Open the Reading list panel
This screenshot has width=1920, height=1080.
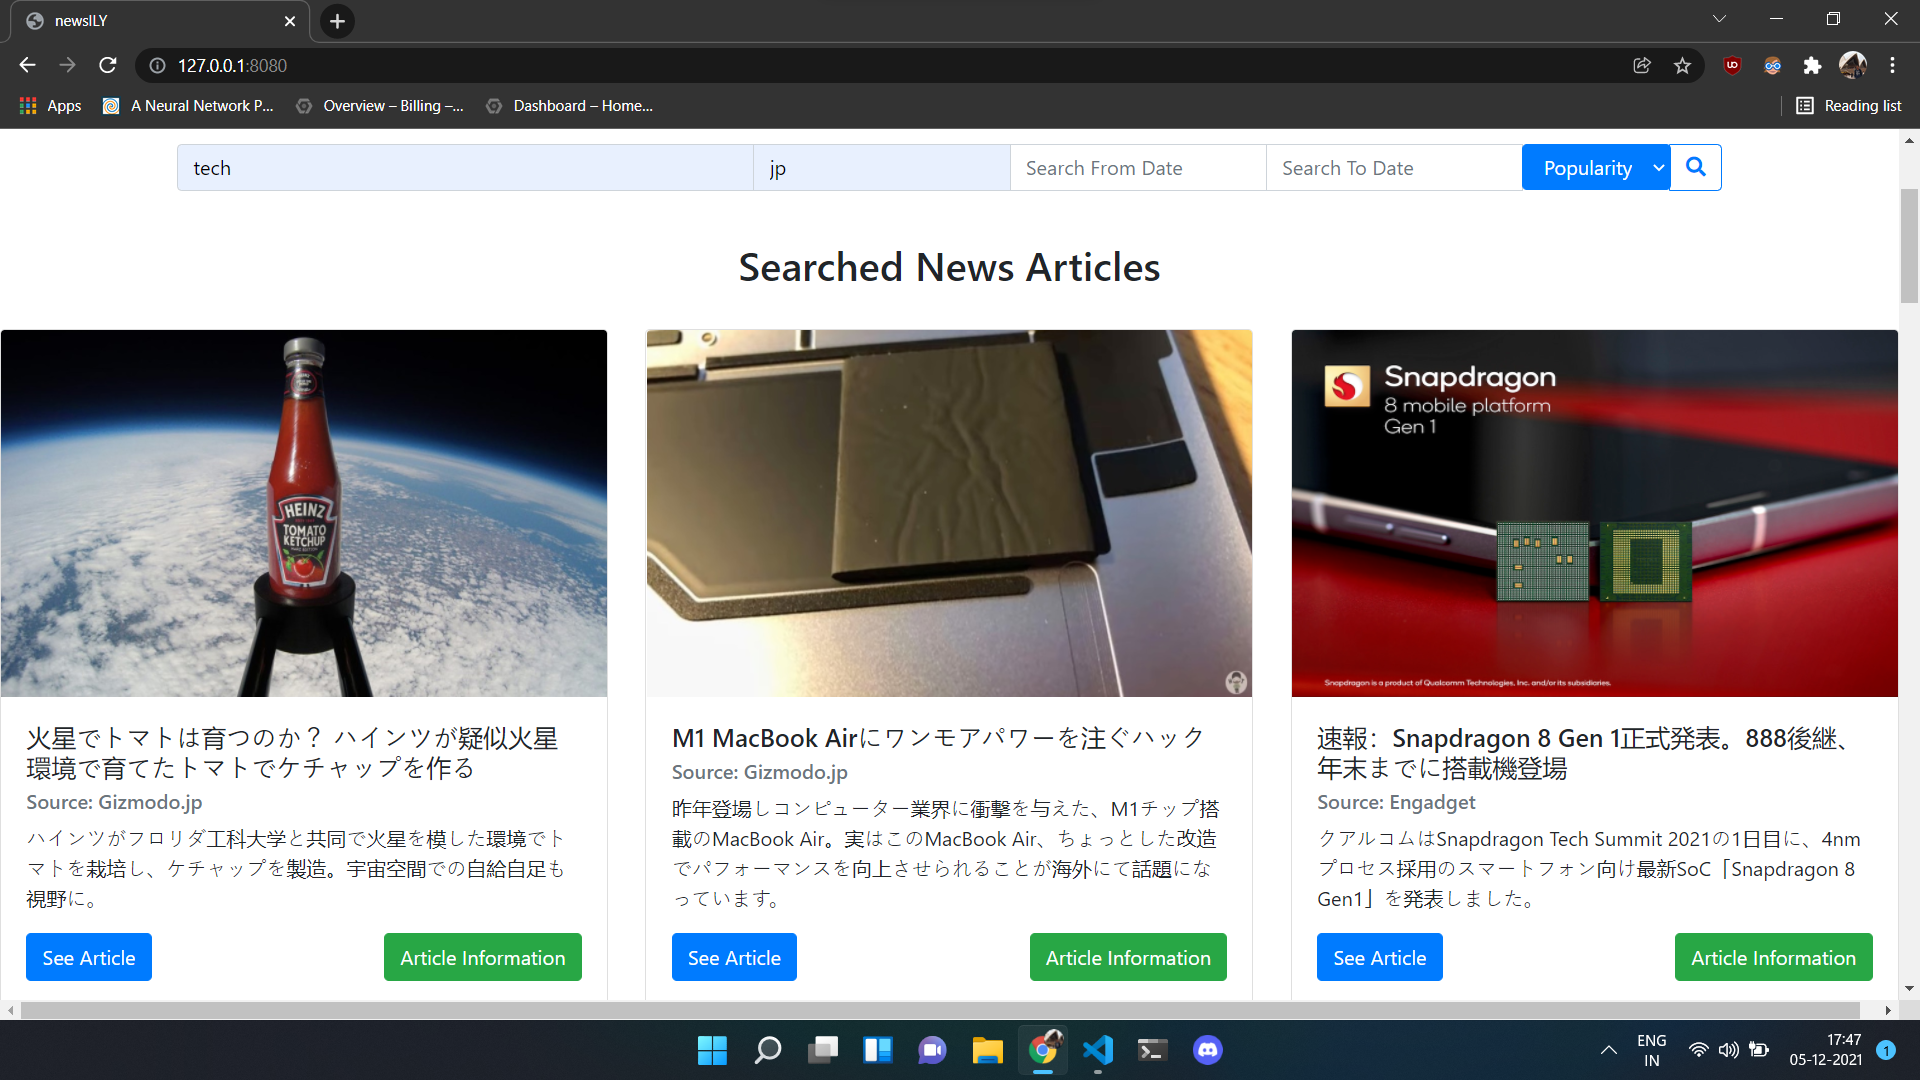click(x=1848, y=105)
